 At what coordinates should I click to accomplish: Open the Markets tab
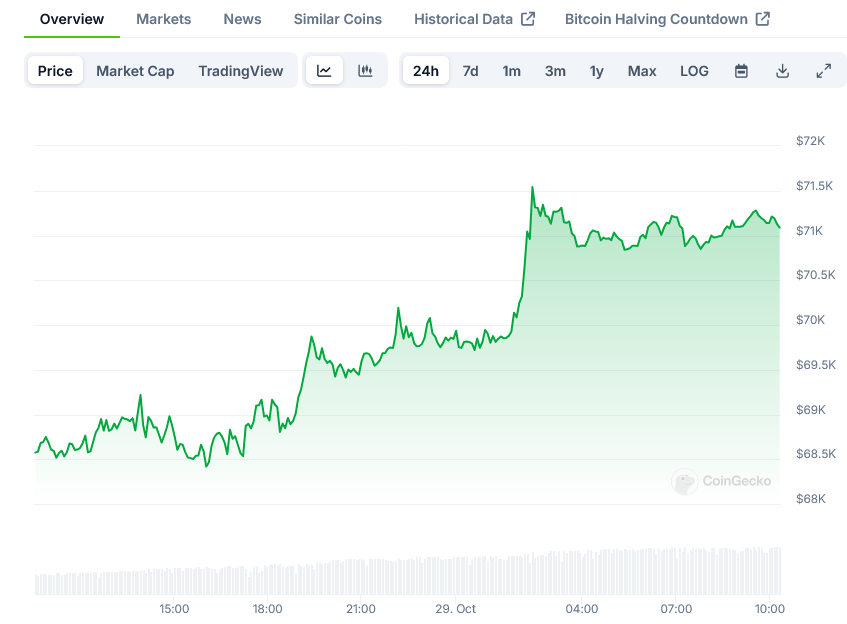tap(163, 19)
